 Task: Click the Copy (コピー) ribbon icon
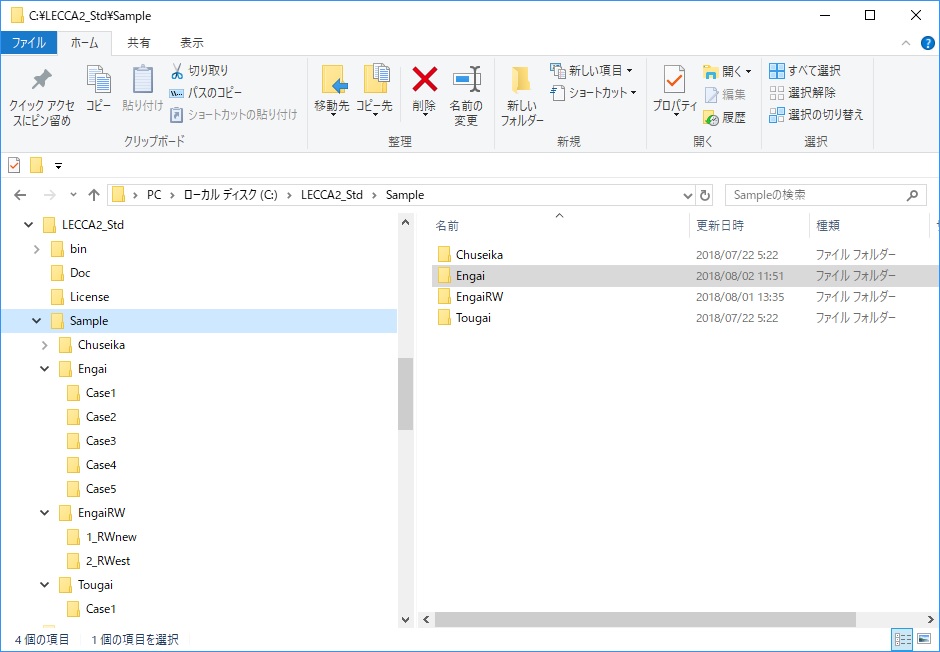(x=98, y=80)
